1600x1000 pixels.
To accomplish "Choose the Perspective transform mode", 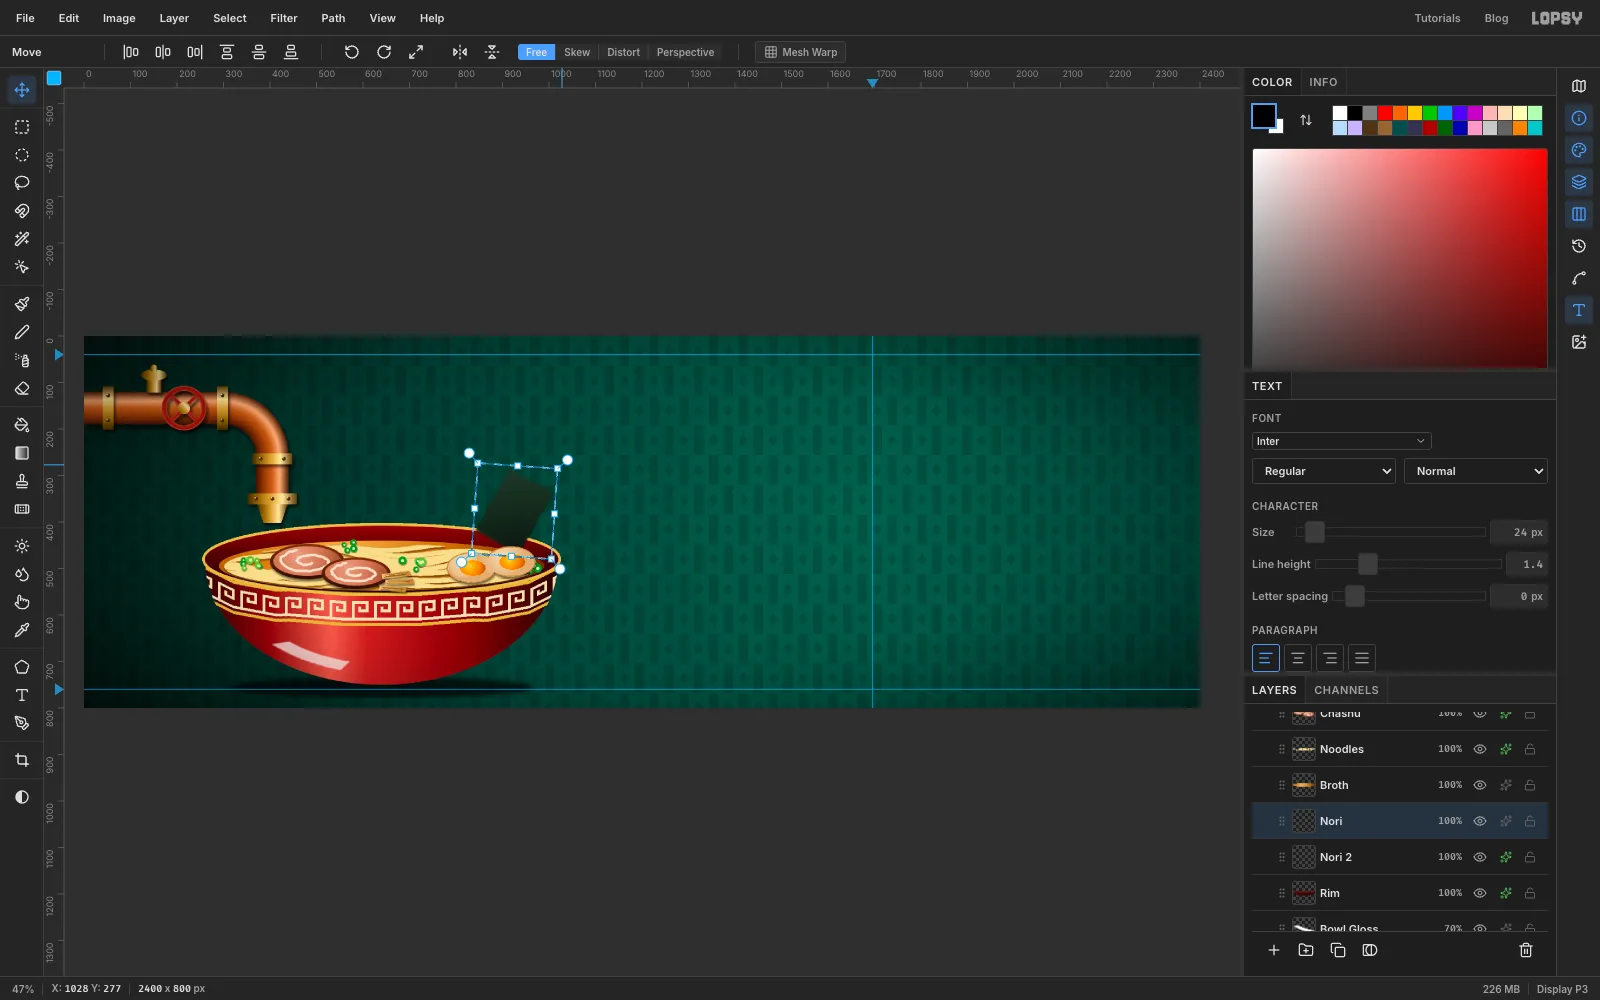I will (685, 52).
